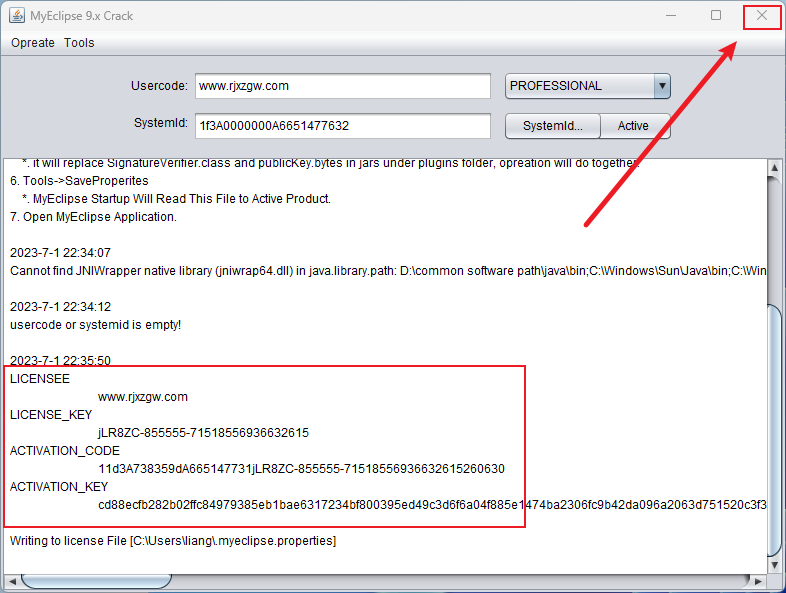Image resolution: width=786 pixels, height=593 pixels.
Task: Click the timestamp 2023-7-1 22:34:12
Action: (x=60, y=307)
